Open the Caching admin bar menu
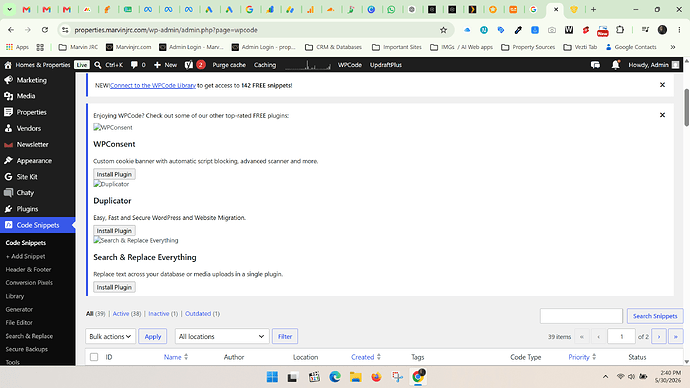The image size is (690, 388). point(264,65)
